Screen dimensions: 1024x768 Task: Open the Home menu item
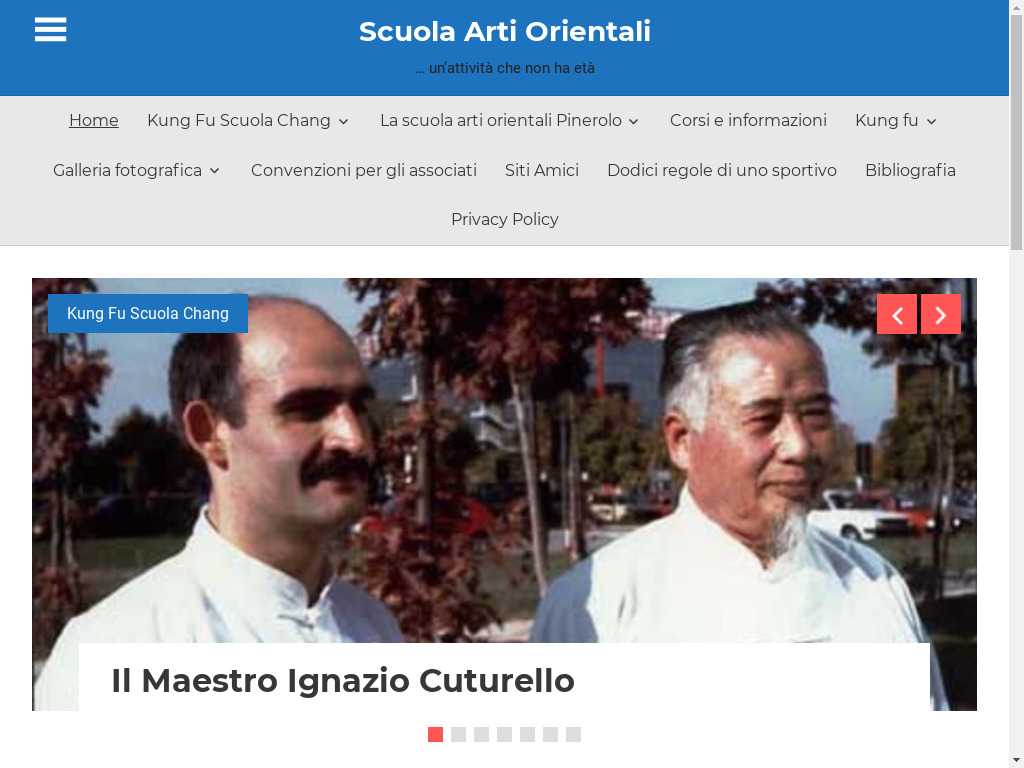click(x=93, y=120)
